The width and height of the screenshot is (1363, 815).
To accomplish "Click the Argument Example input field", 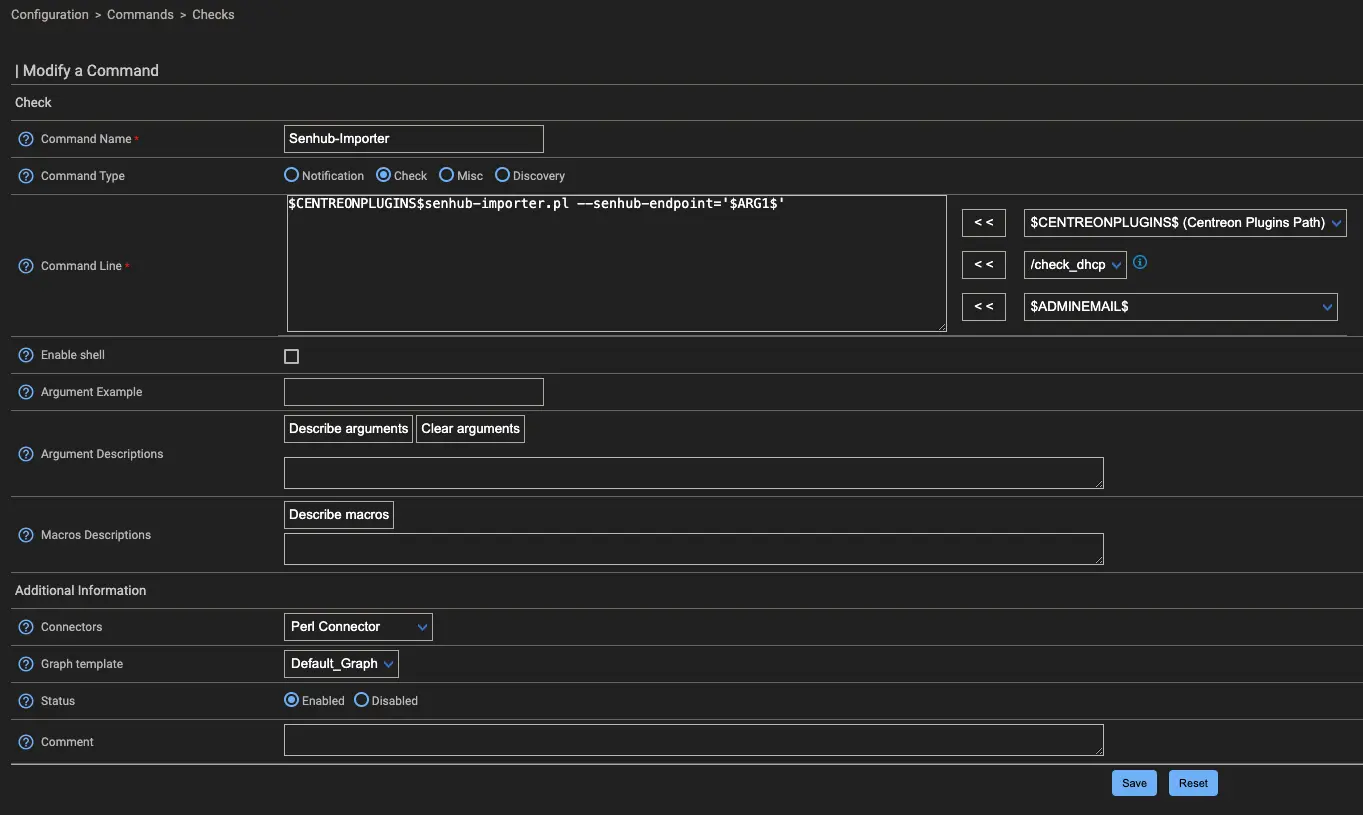I will [x=414, y=392].
